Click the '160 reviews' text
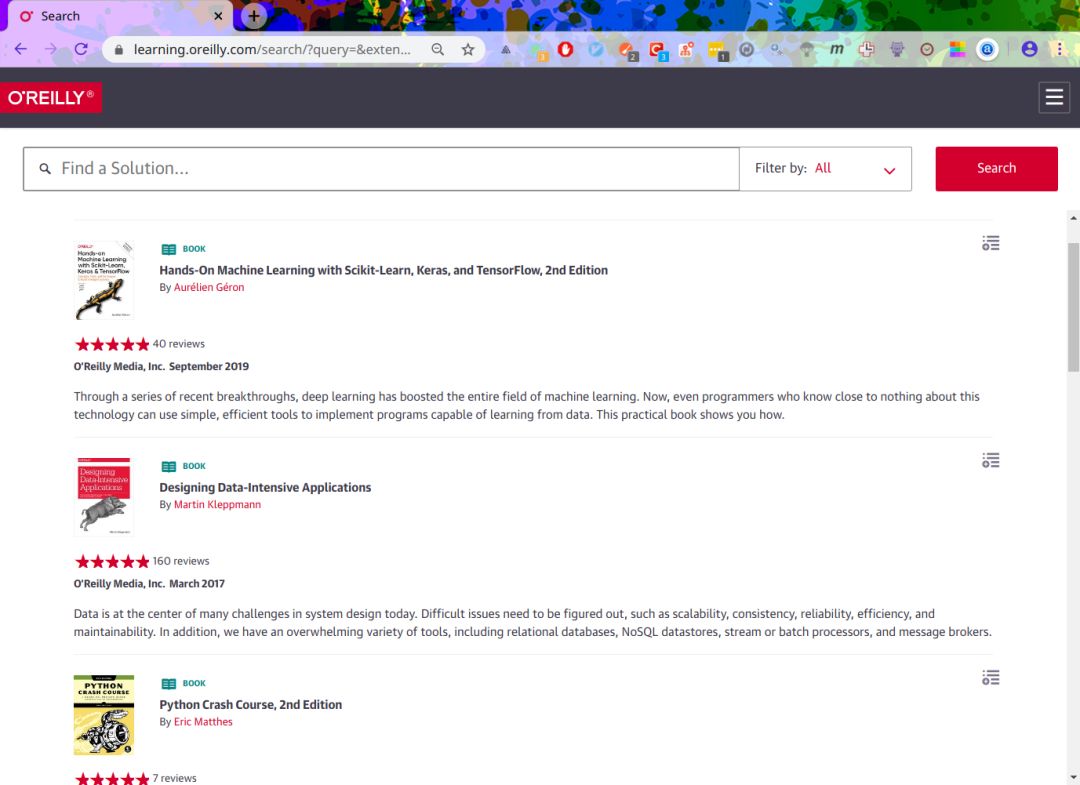This screenshot has width=1080, height=785. (180, 561)
